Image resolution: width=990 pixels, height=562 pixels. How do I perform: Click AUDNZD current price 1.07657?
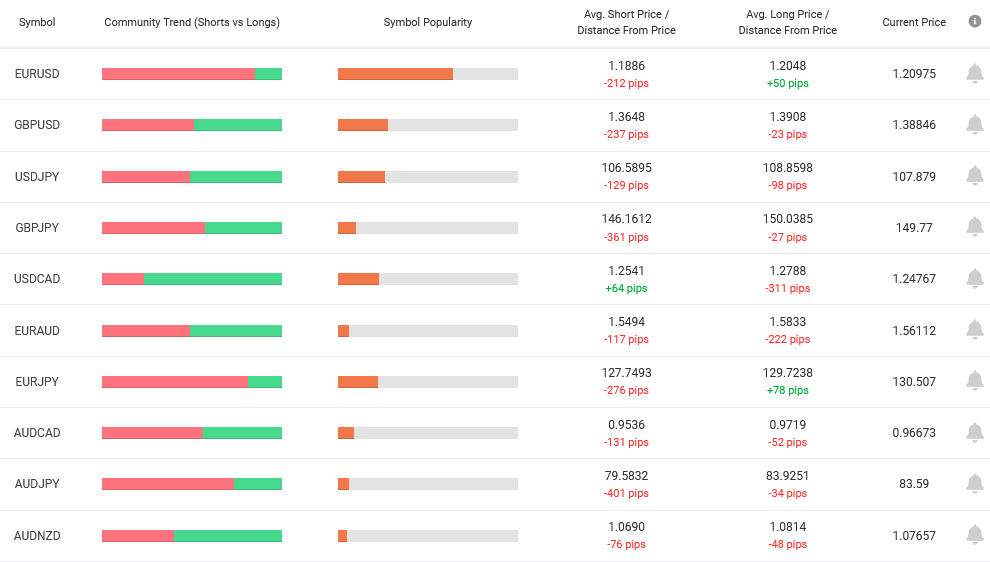(x=914, y=536)
